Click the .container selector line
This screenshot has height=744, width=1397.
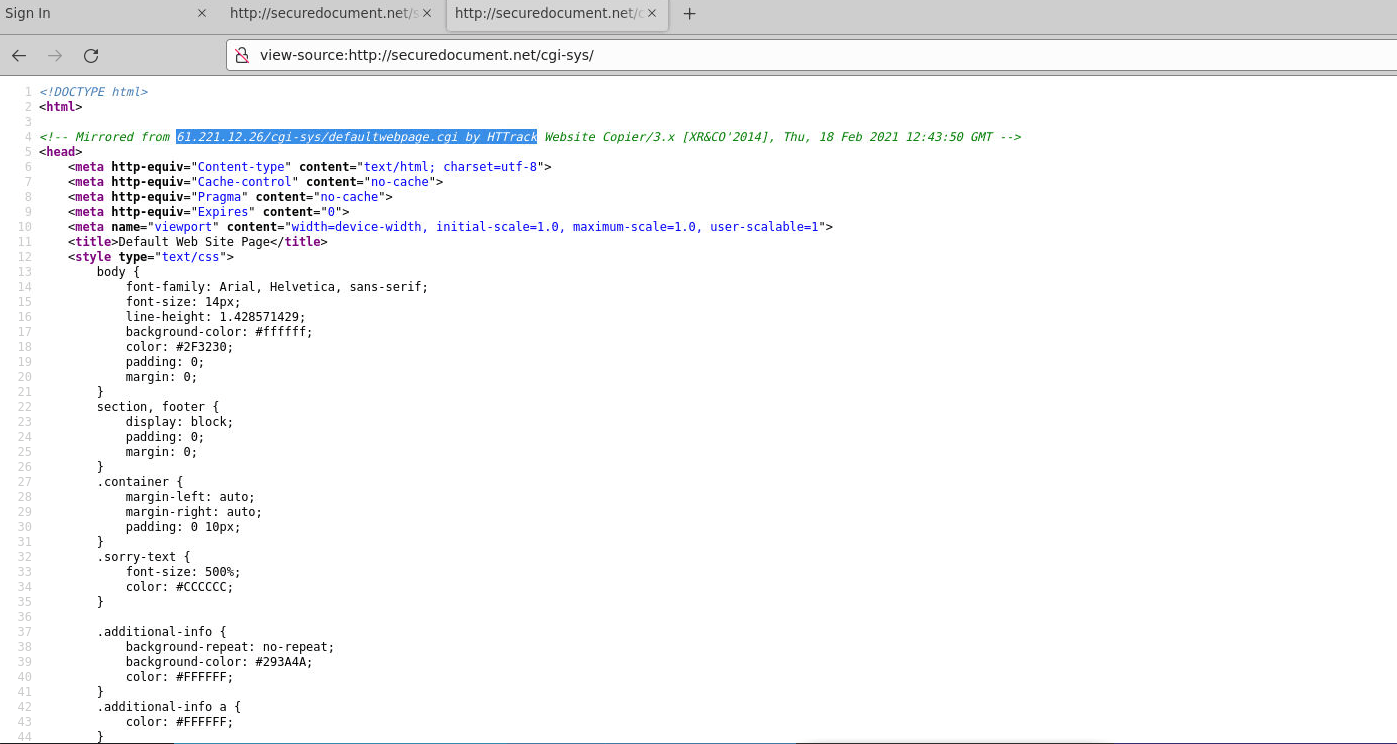(x=140, y=482)
